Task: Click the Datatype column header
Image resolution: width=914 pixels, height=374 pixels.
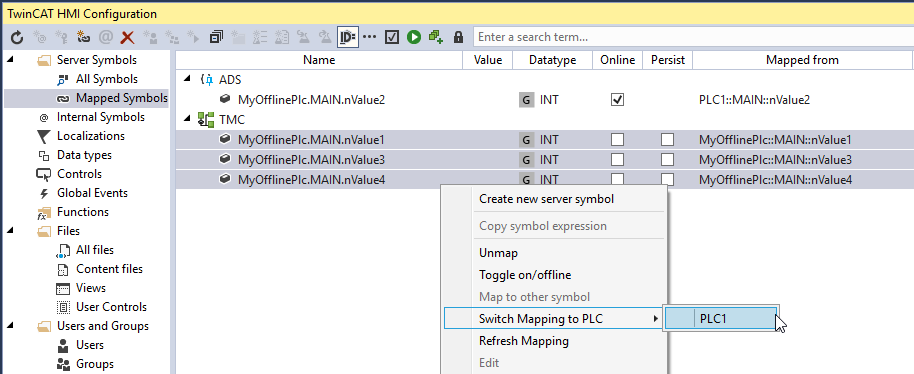Action: pyautogui.click(x=553, y=60)
